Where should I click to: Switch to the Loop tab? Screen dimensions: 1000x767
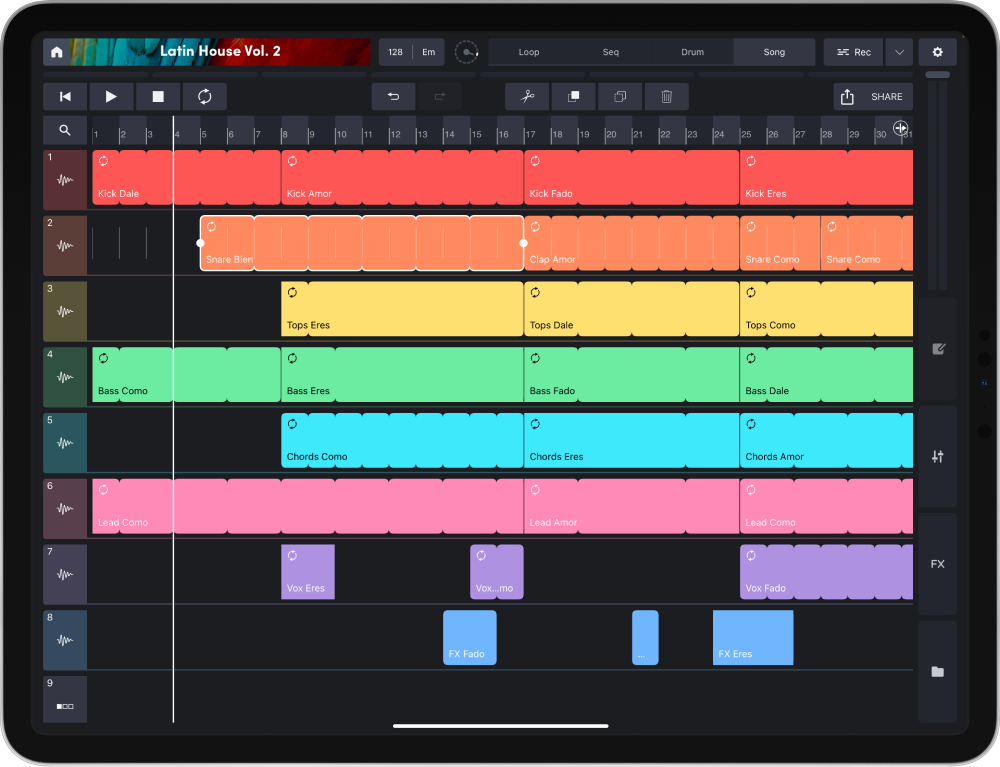click(528, 51)
